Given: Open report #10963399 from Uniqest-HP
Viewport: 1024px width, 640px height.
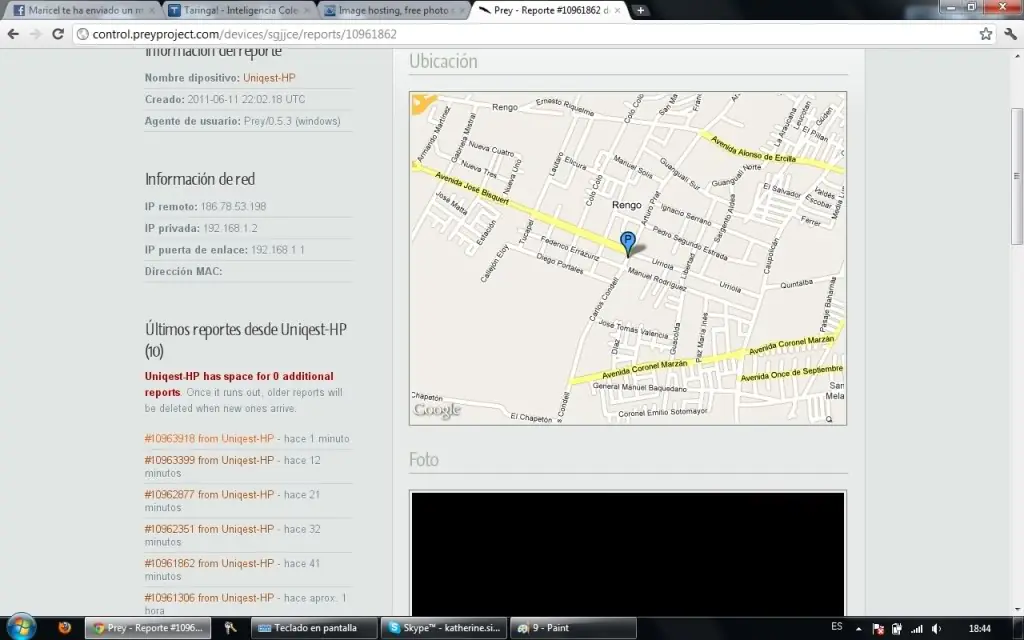Looking at the screenshot, I should (x=209, y=460).
